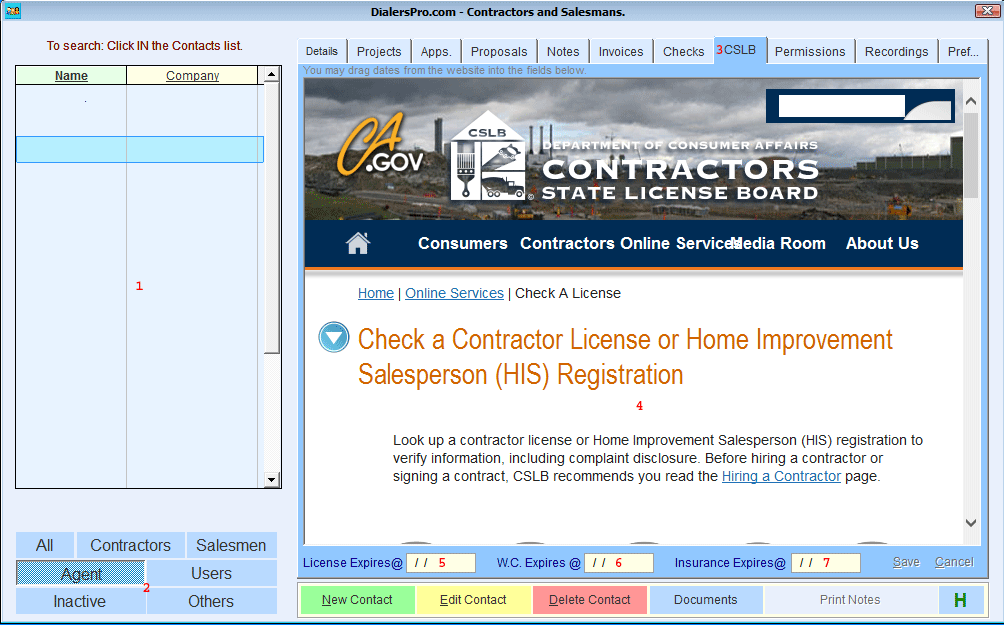Open the Permissions tab

[x=810, y=51]
